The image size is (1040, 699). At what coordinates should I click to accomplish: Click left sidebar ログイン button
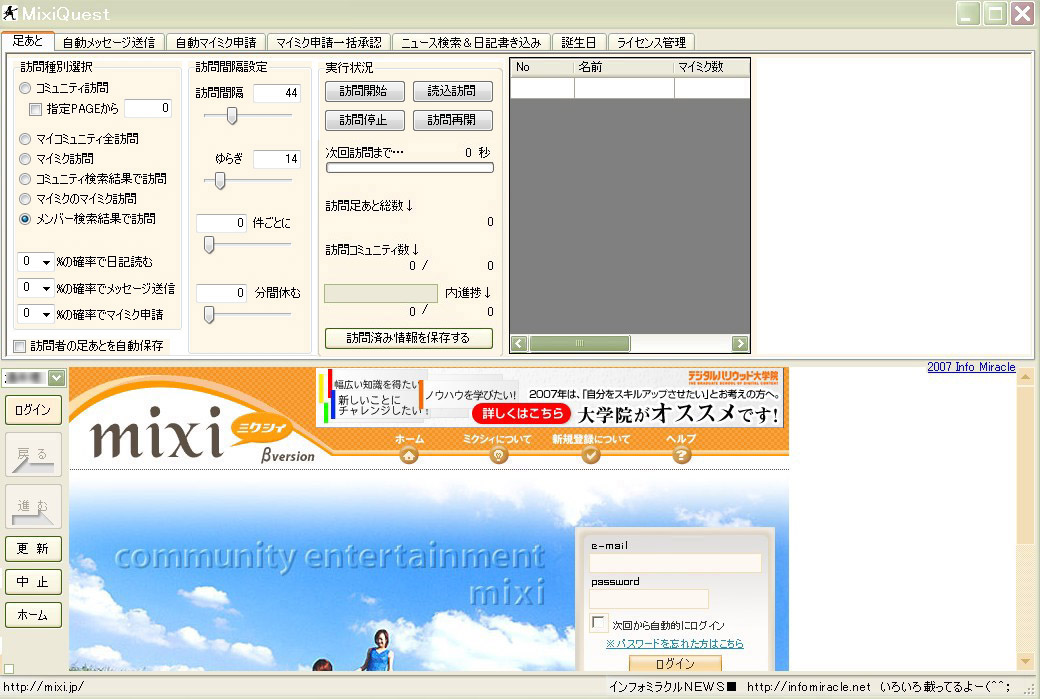coord(33,410)
